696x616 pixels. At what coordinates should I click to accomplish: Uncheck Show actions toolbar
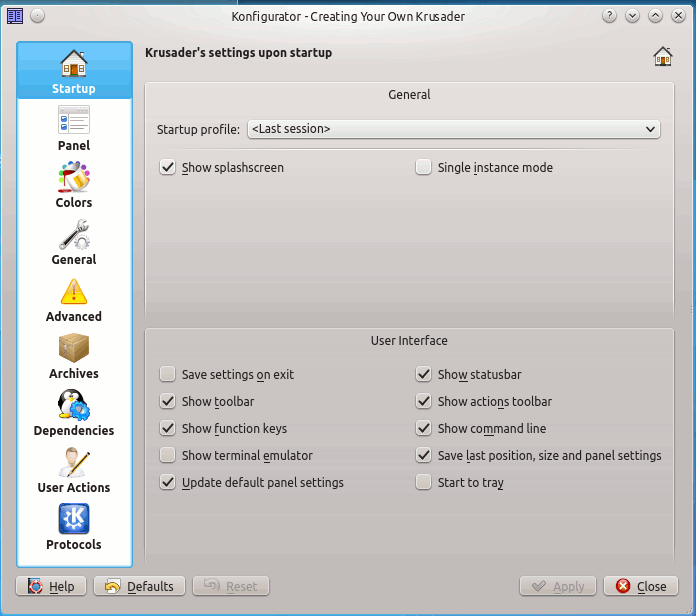[423, 401]
